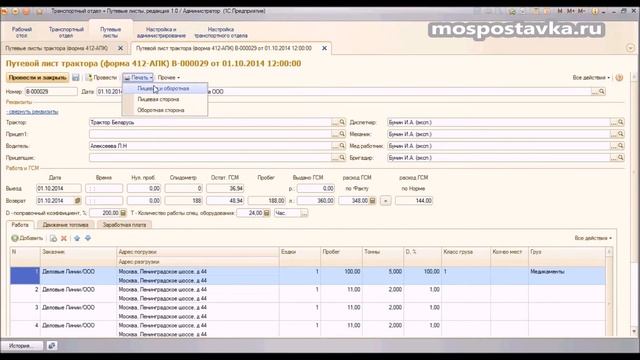Close the Путевой лист B-000029 document tab
This screenshot has width=640, height=360.
324,48
